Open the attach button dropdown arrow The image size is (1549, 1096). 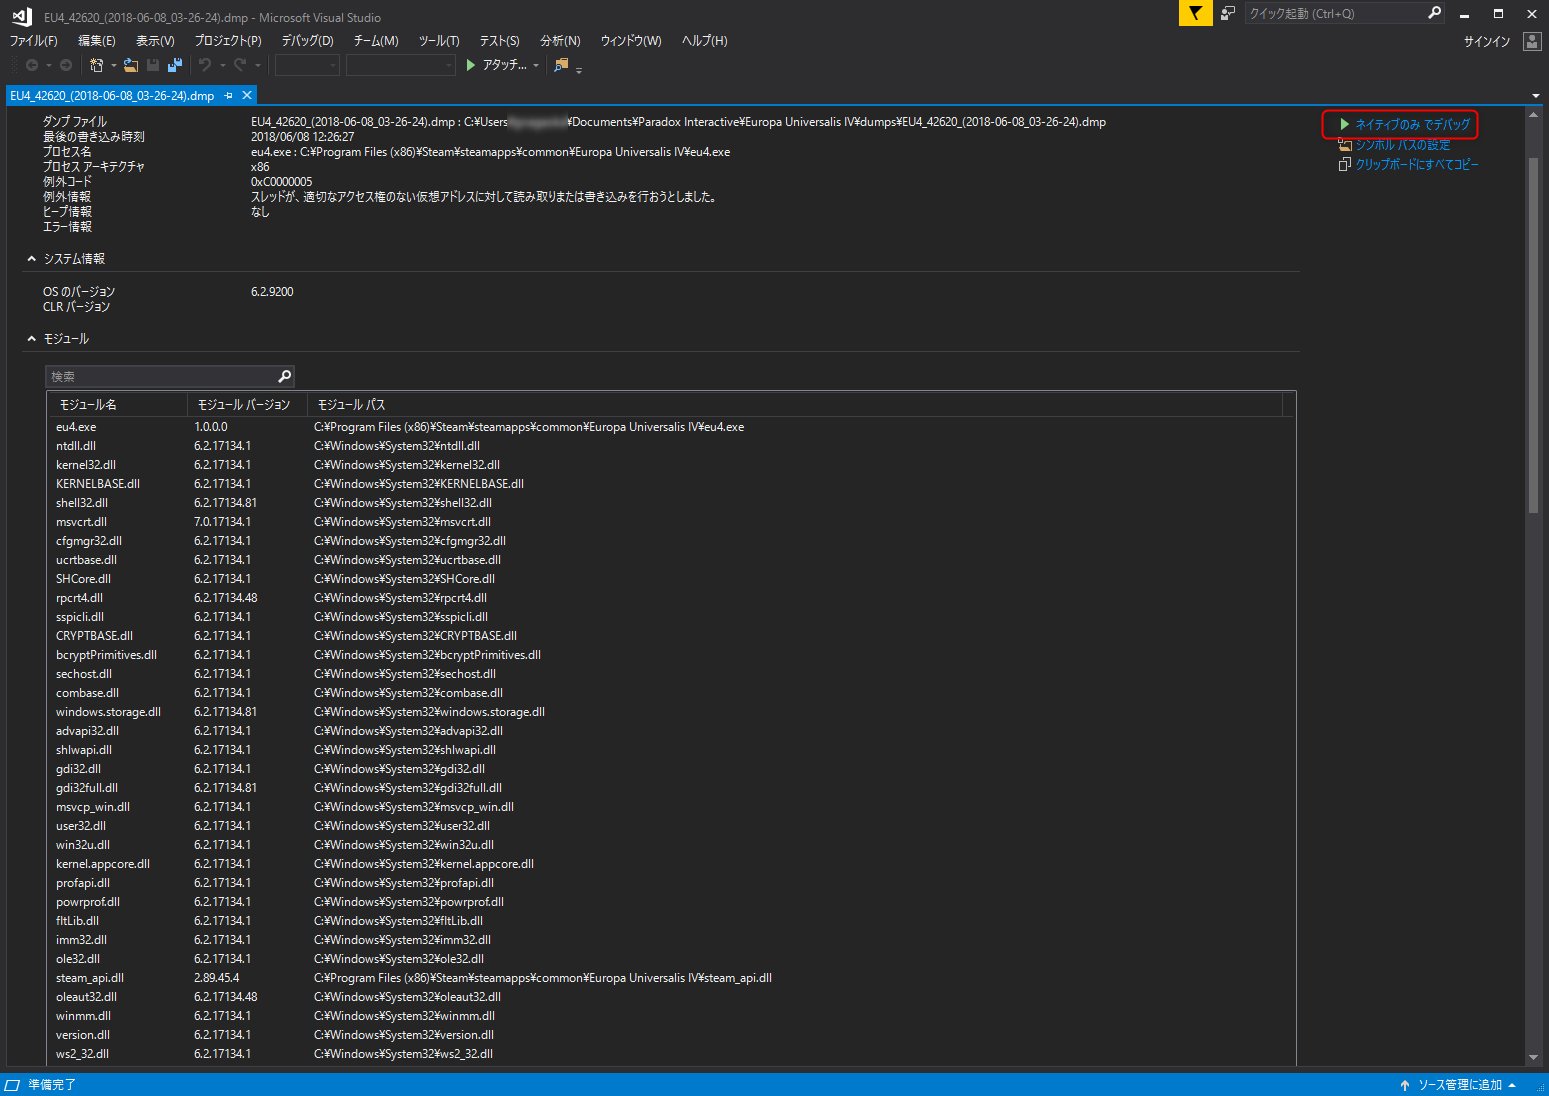[x=536, y=66]
